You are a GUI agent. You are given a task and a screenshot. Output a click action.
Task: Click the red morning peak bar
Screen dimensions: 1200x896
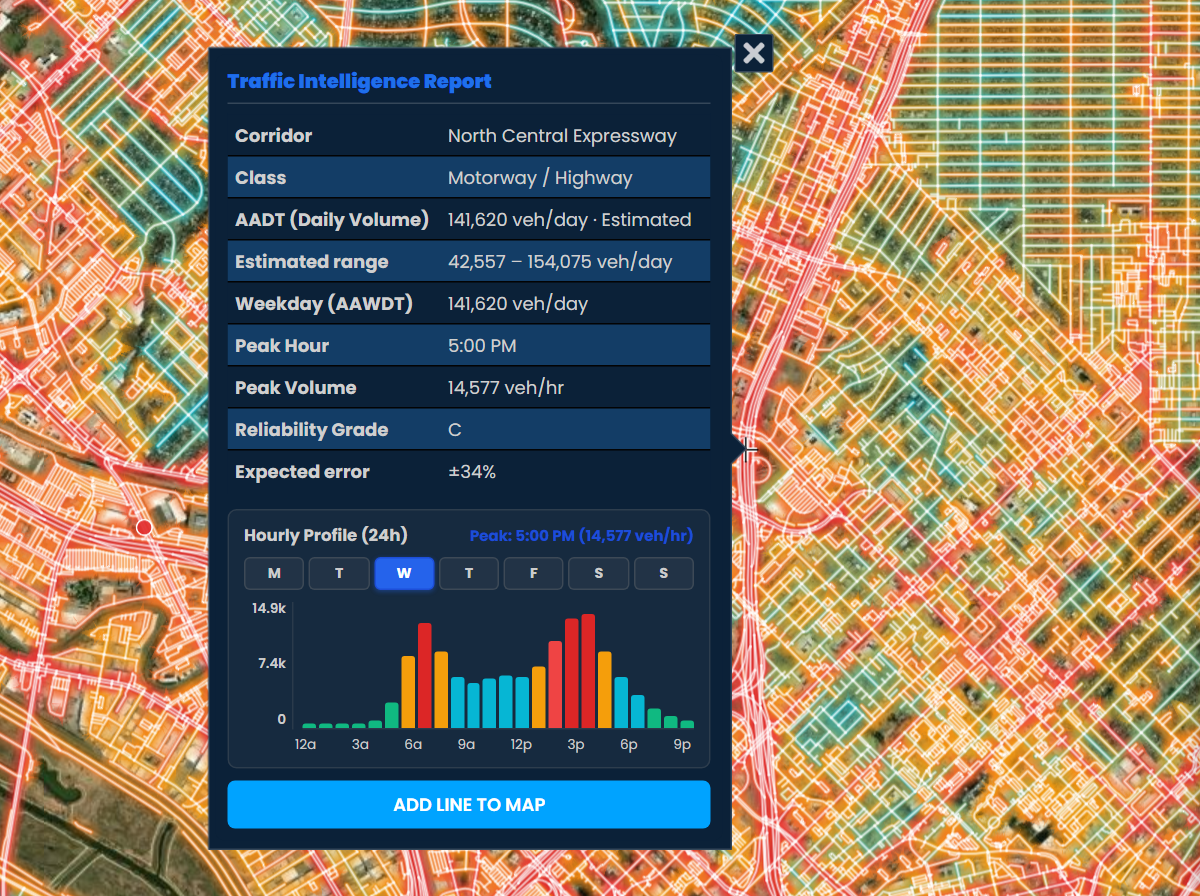point(424,675)
